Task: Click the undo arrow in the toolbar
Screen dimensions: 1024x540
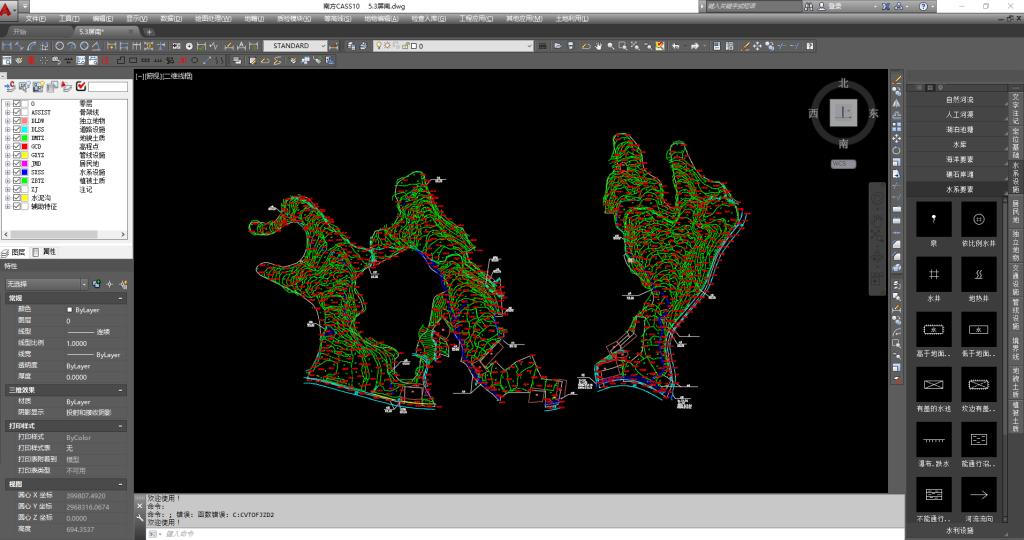Action: click(676, 46)
